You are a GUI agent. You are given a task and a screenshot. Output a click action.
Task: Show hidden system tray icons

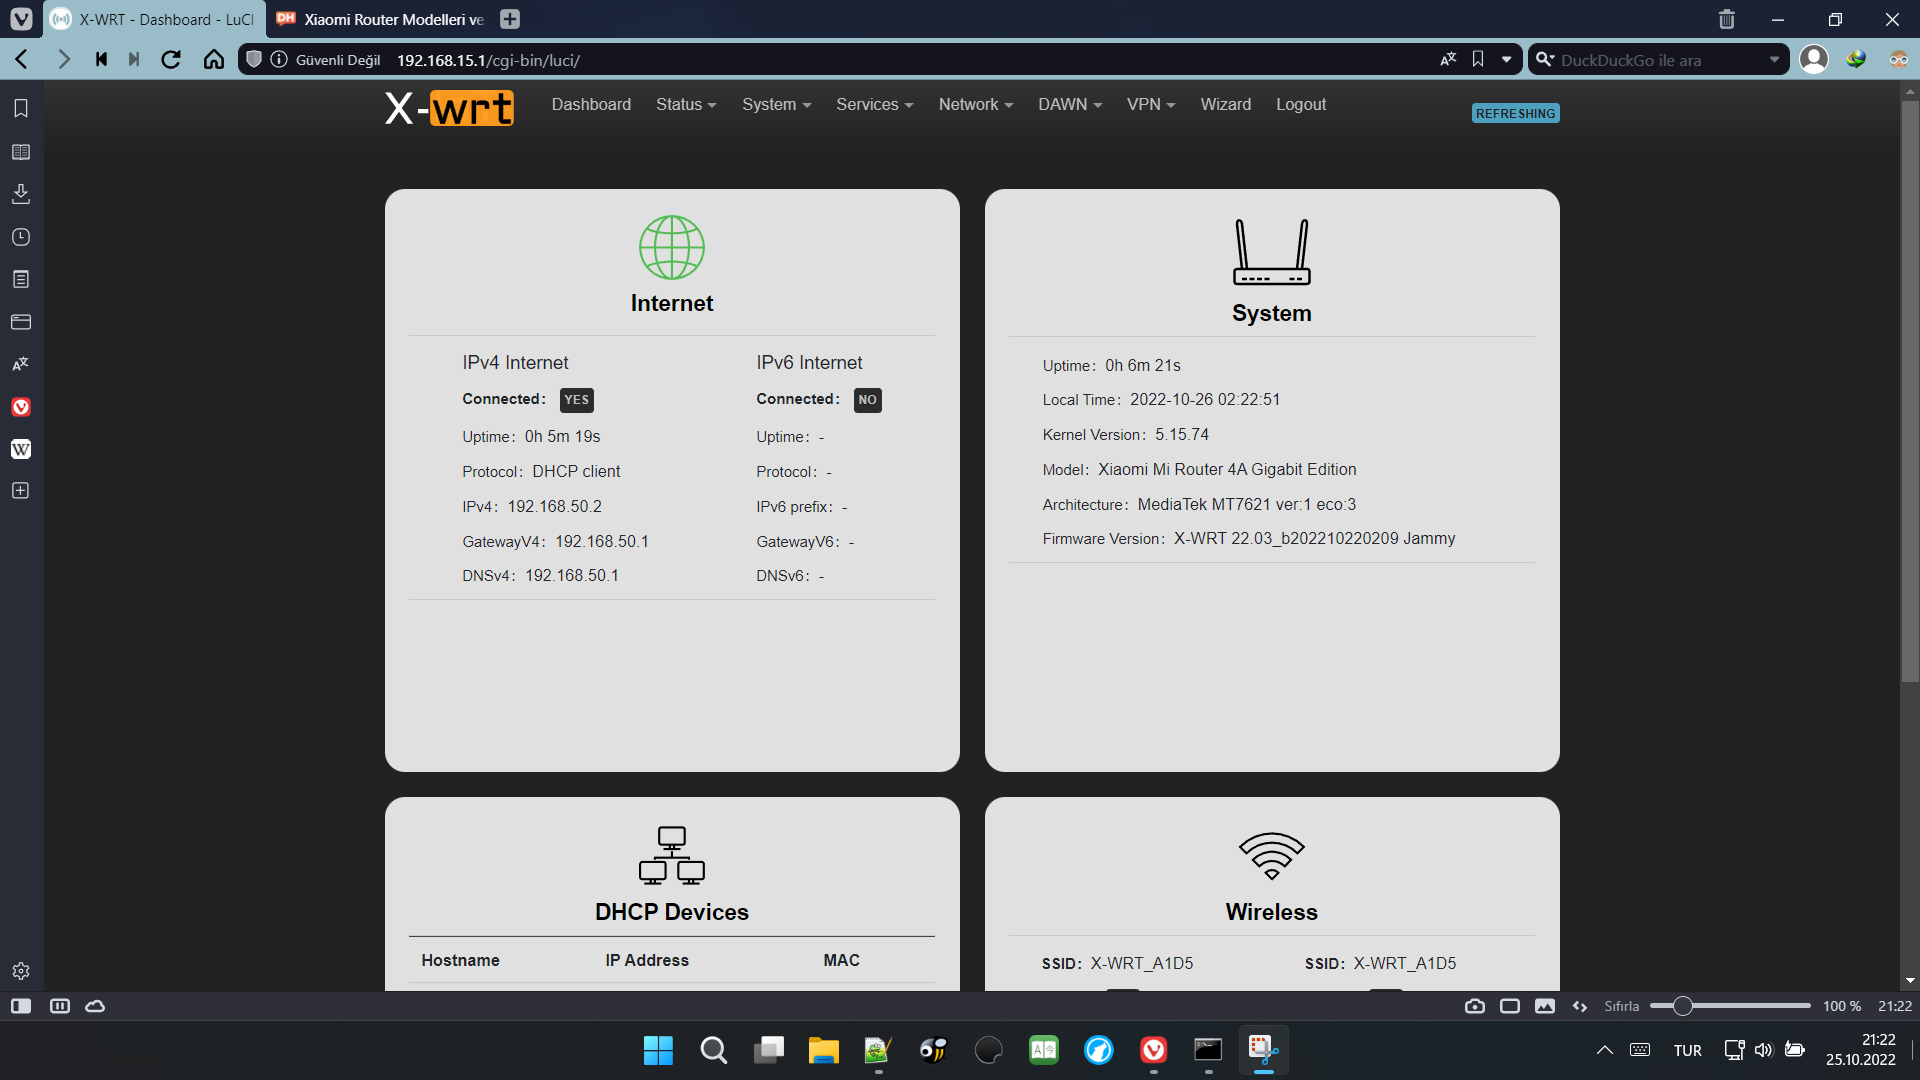pos(1604,1050)
